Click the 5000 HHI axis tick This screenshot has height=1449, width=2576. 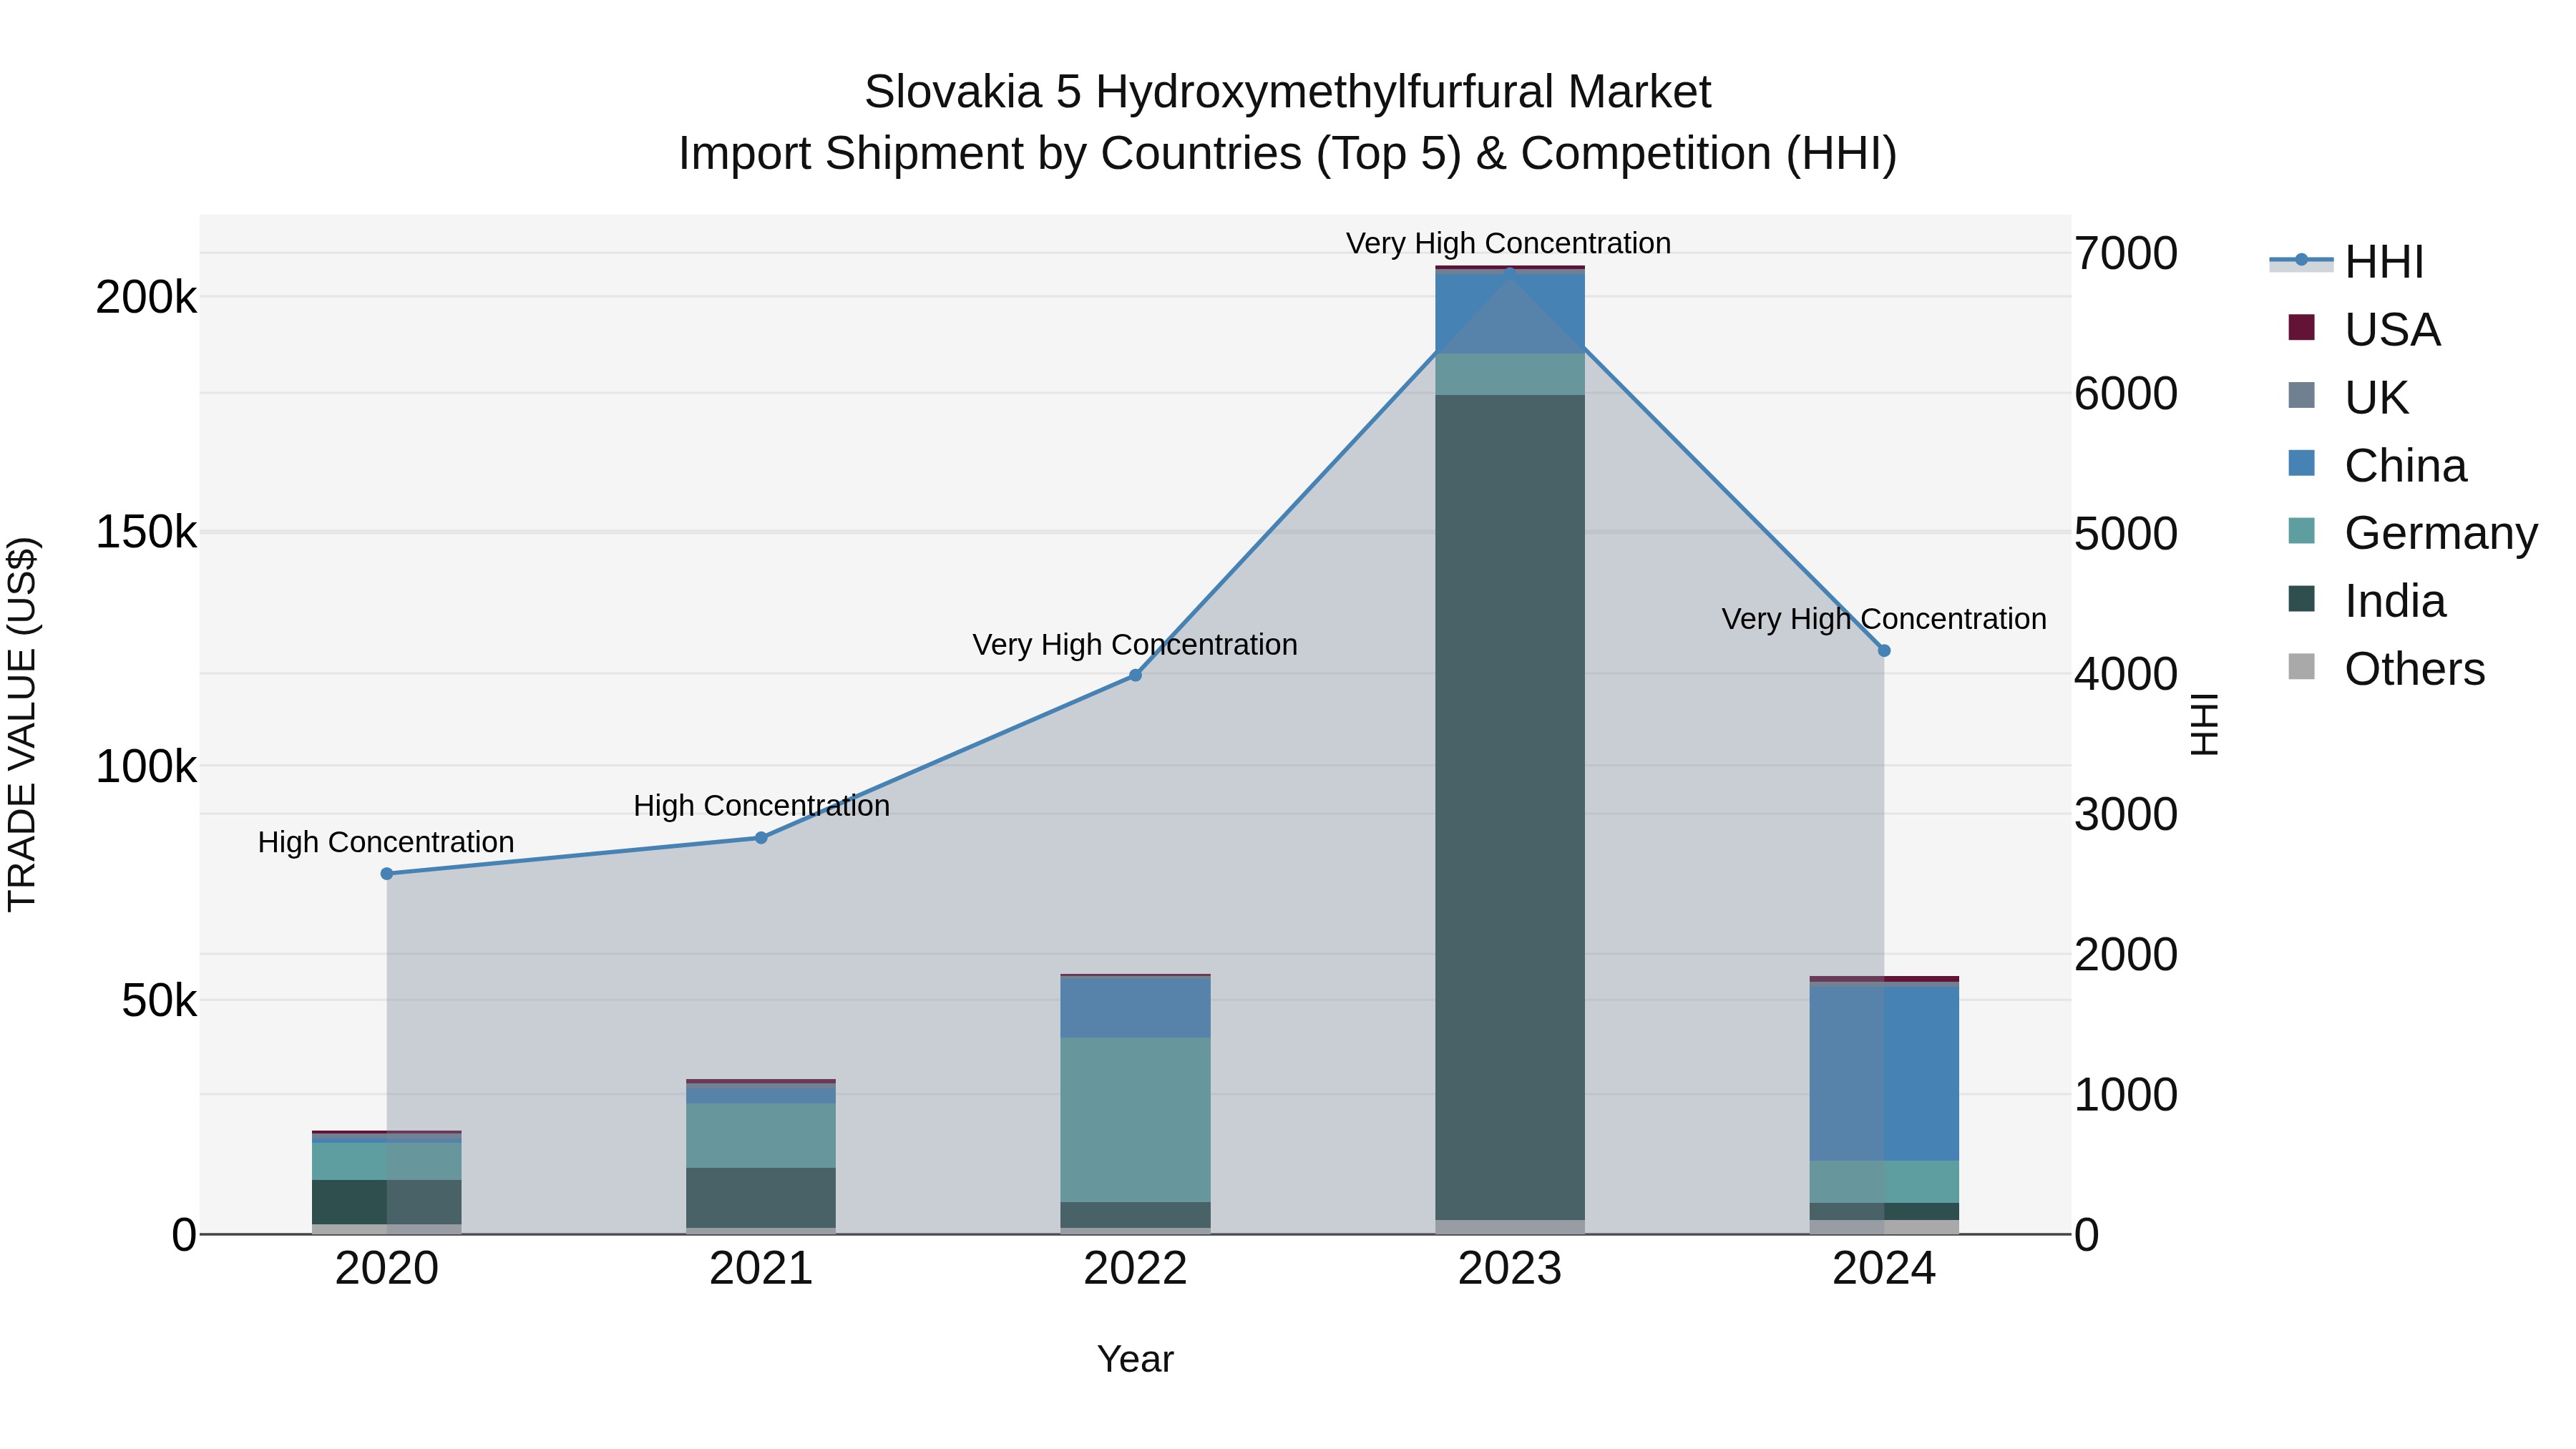tap(2126, 534)
